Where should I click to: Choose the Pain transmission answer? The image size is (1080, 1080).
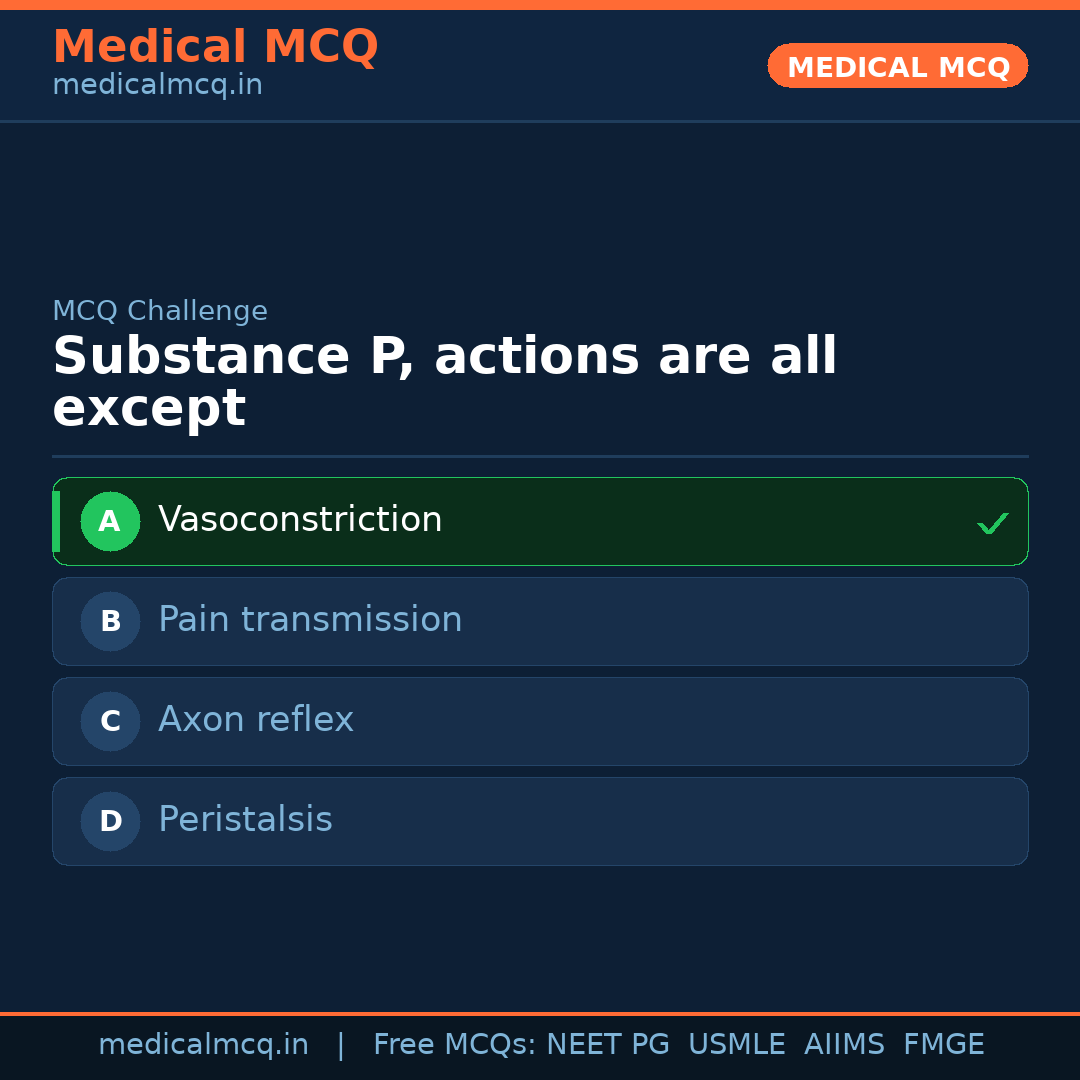click(x=310, y=620)
